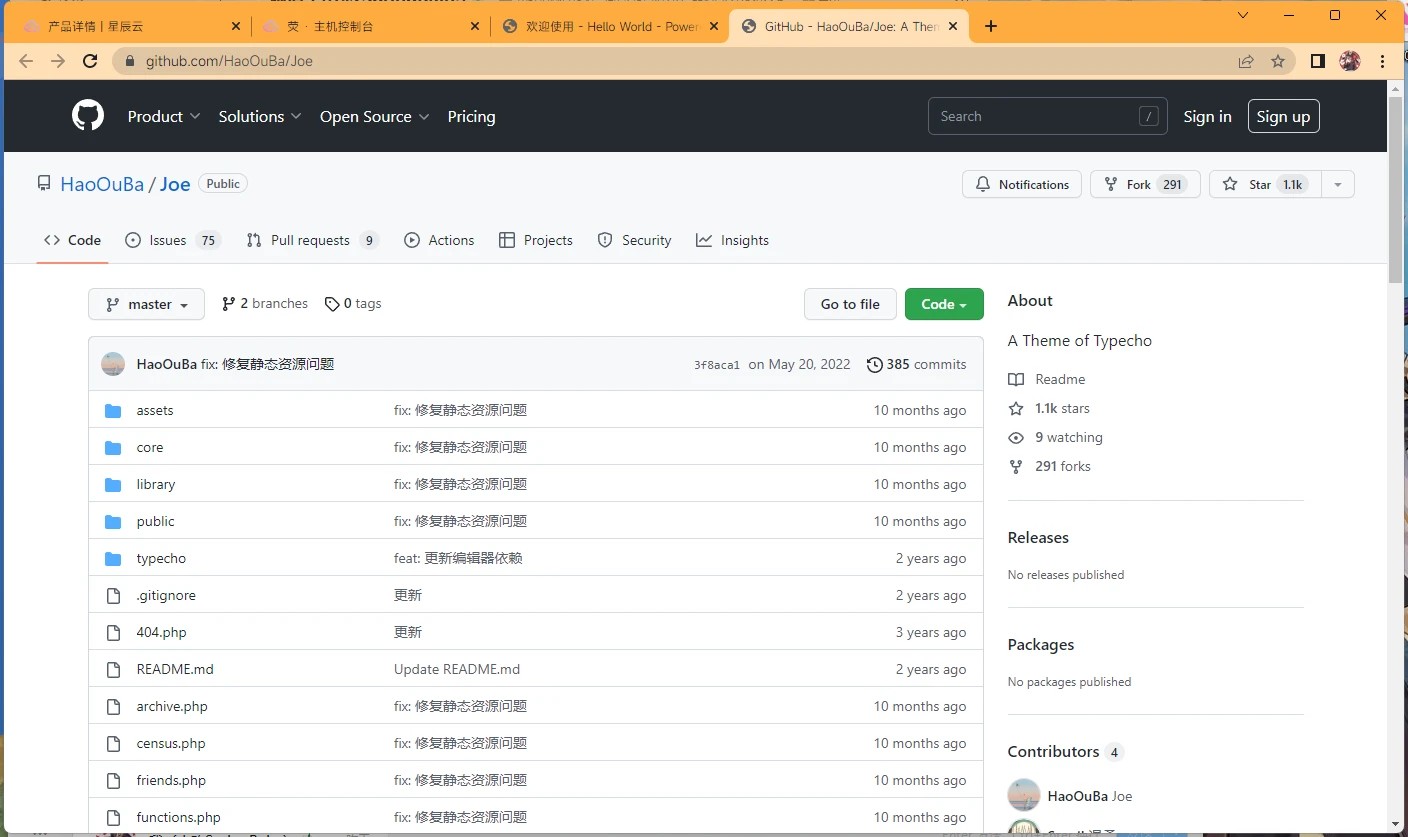Open the star lists dropdown arrow
The height and width of the screenshot is (837, 1408).
(x=1338, y=184)
